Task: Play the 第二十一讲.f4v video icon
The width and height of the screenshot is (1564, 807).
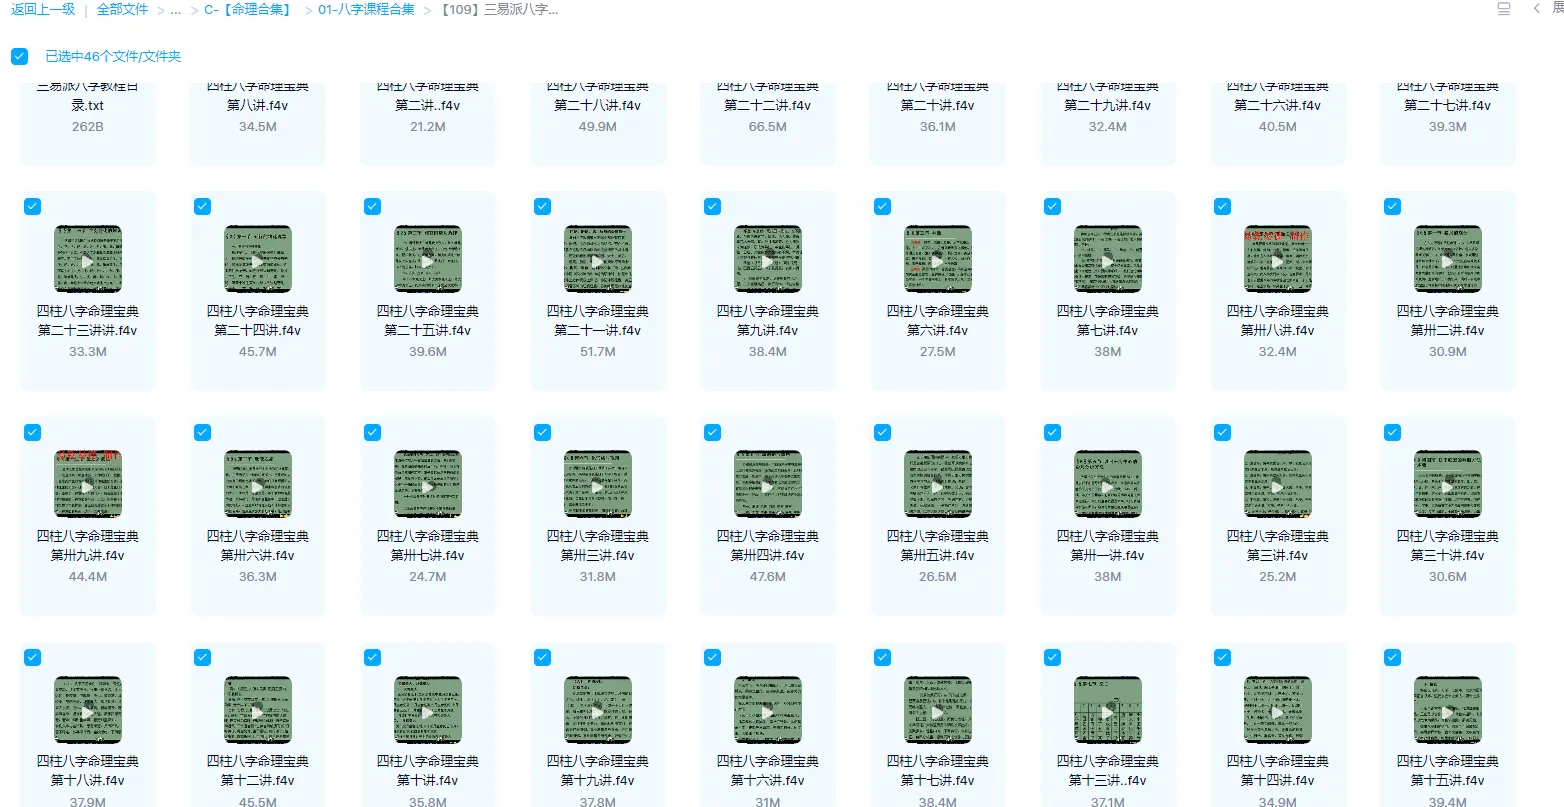Action: (598, 259)
